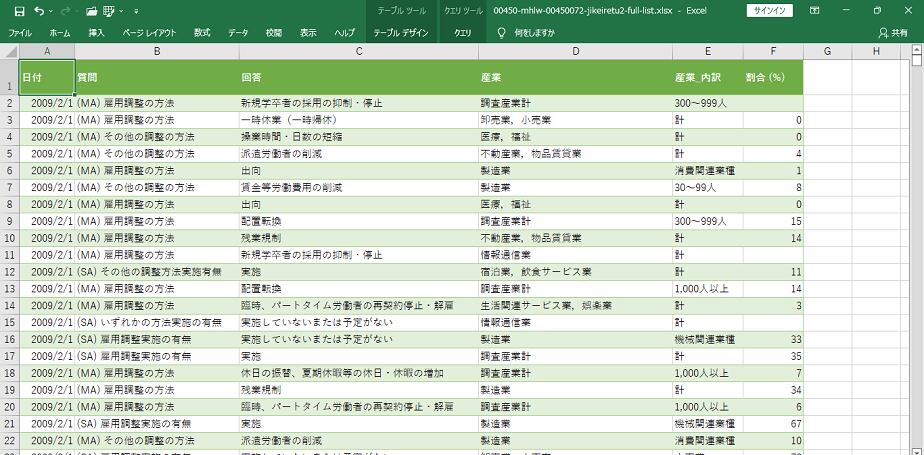Open Customize Quick Access Toolbar dropdown
The image size is (924, 455).
pyautogui.click(x=136, y=11)
